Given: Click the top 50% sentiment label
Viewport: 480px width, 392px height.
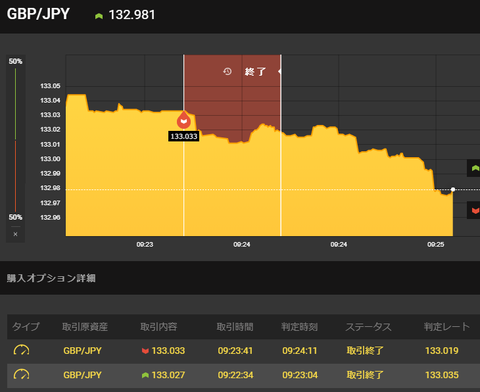Looking at the screenshot, I should pyautogui.click(x=15, y=61).
